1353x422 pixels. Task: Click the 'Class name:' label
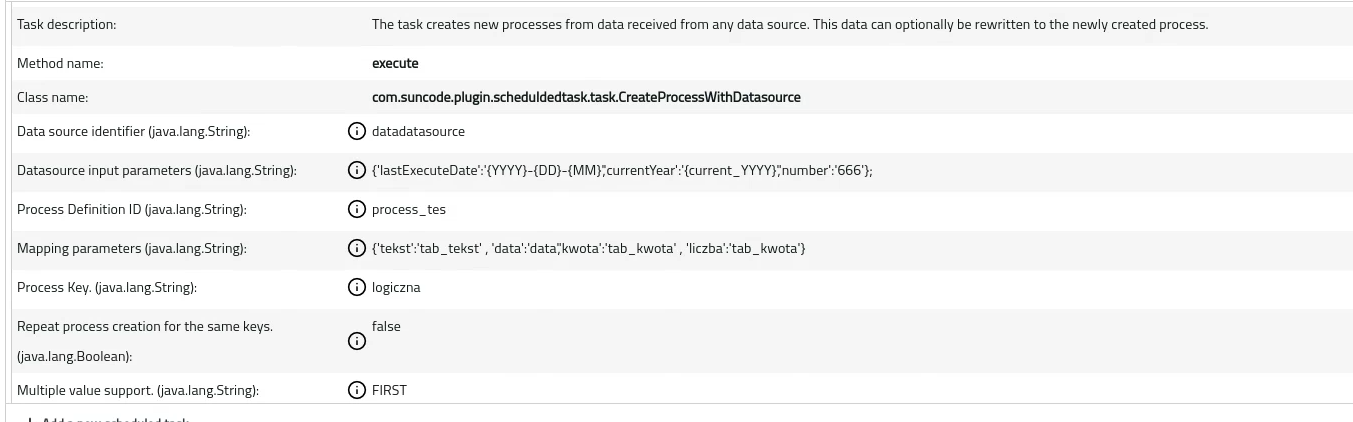coord(52,97)
